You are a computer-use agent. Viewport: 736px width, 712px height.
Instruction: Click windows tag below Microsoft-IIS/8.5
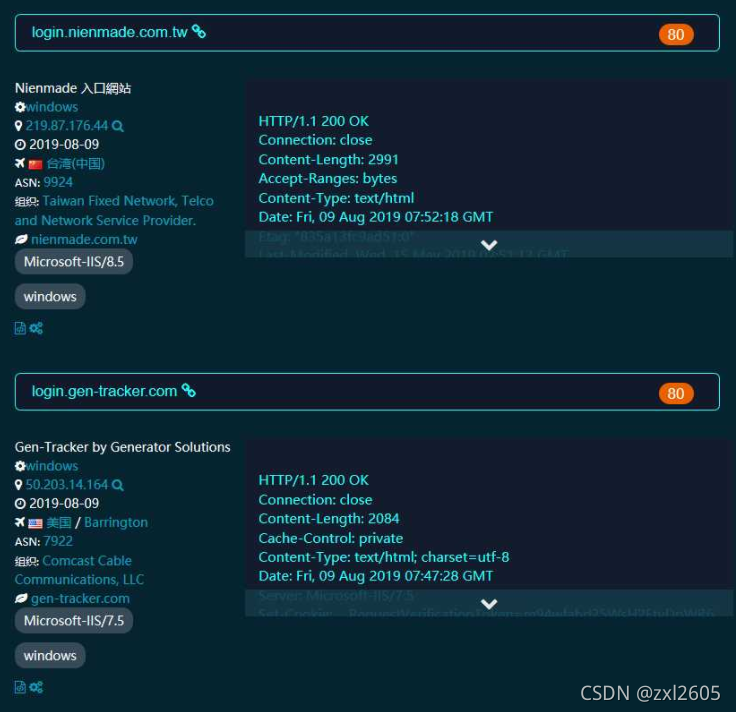50,297
